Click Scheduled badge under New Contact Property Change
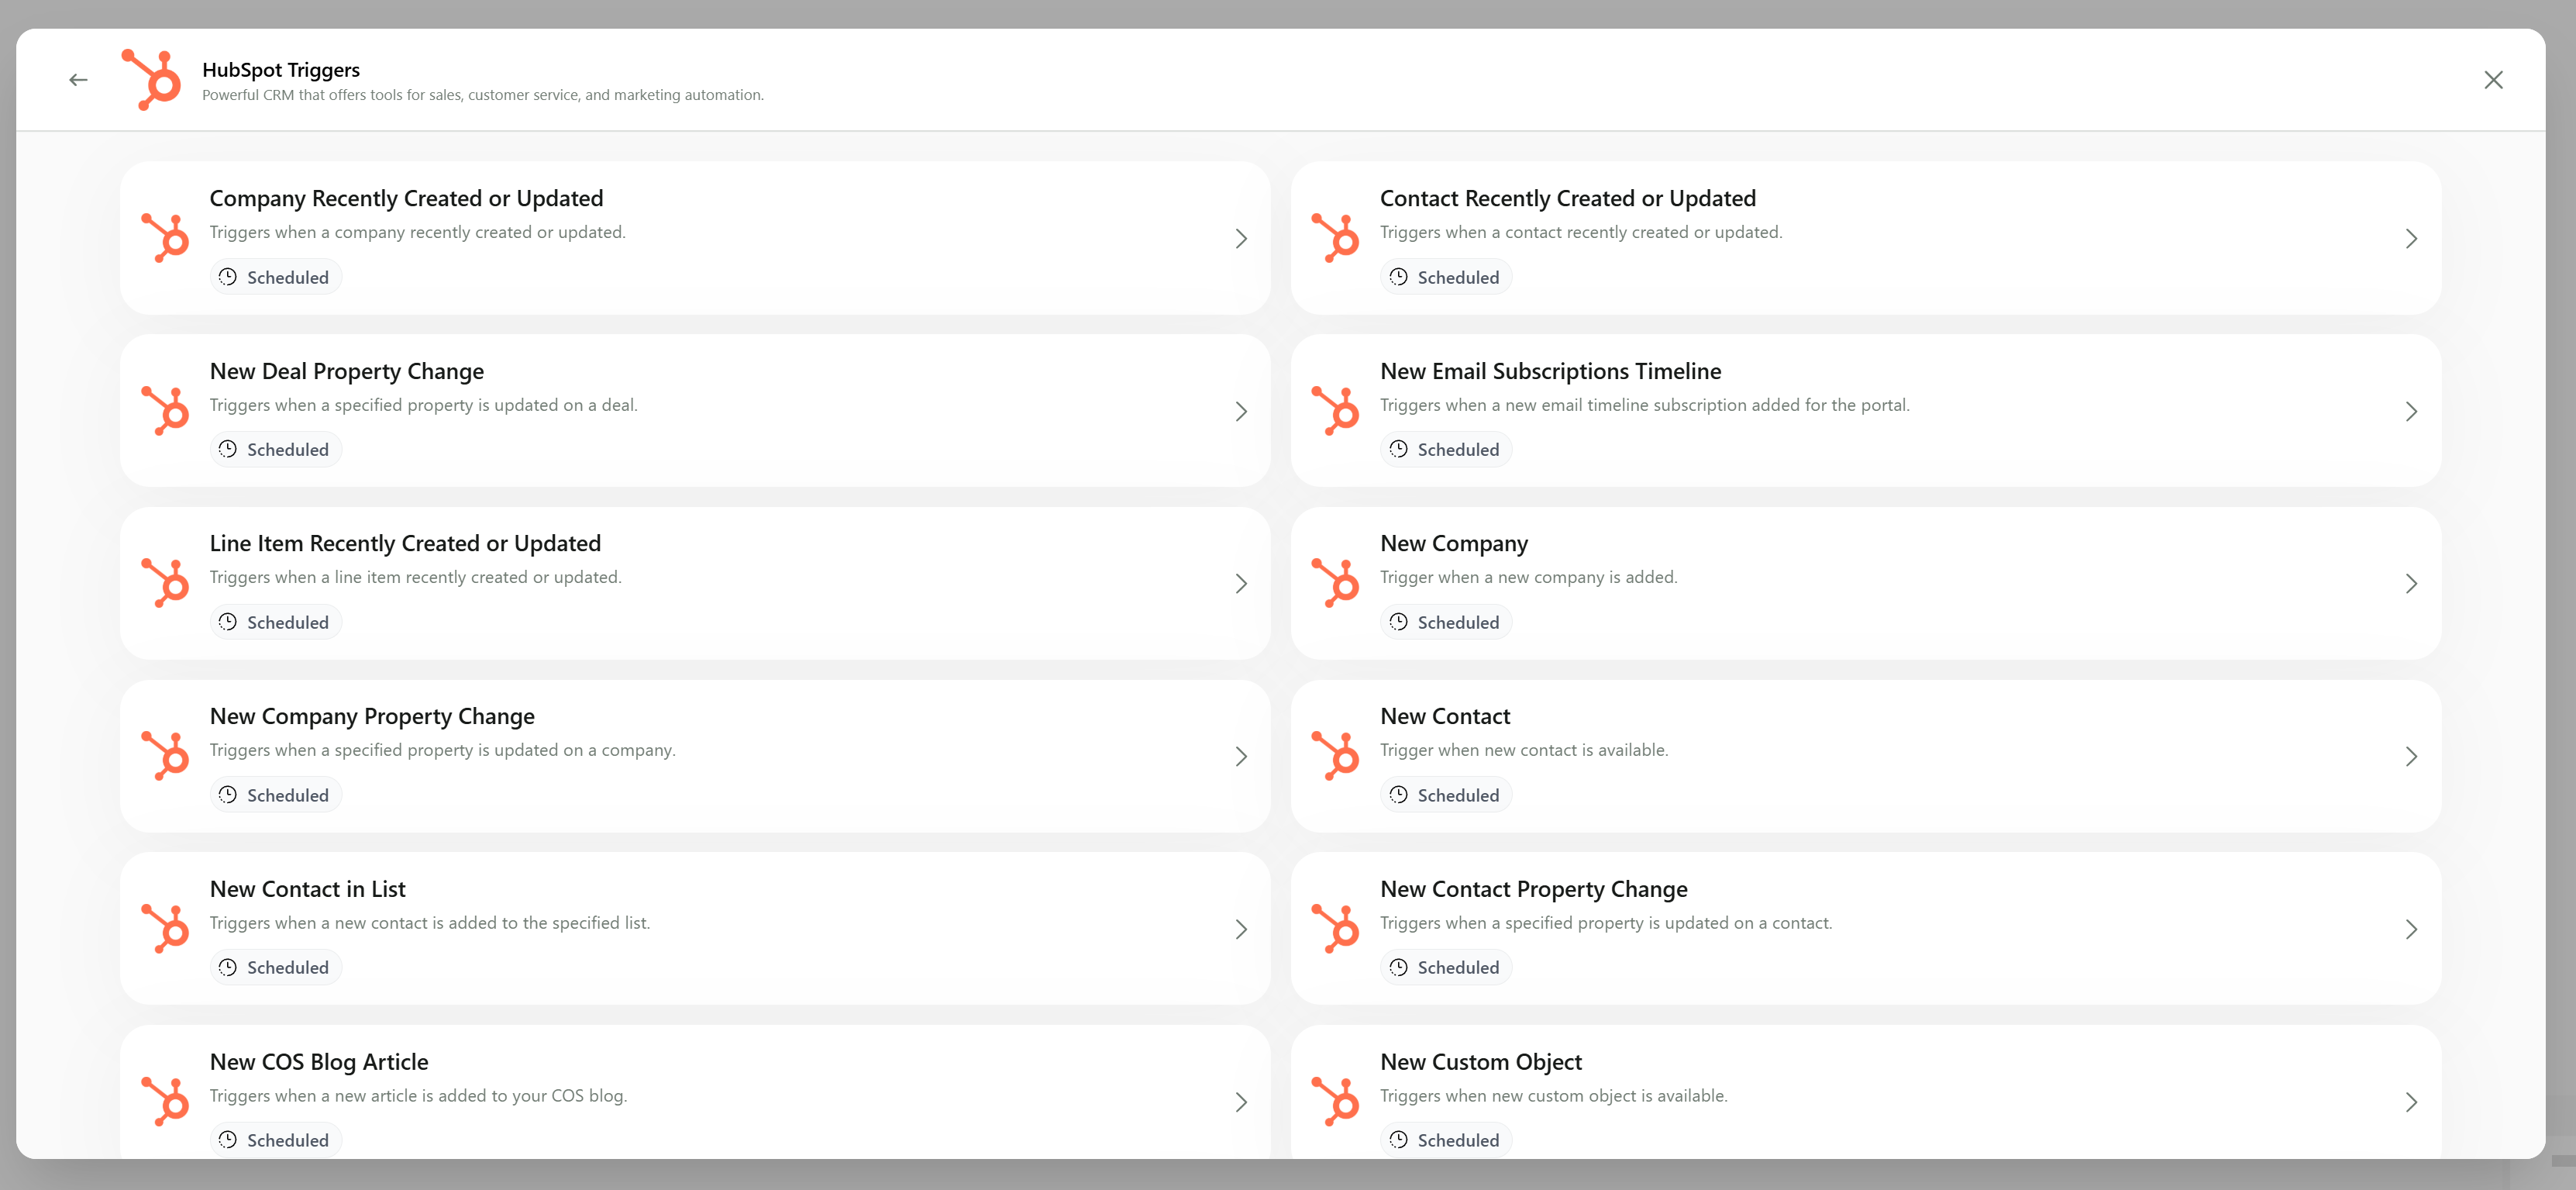The image size is (2576, 1190). click(1446, 967)
